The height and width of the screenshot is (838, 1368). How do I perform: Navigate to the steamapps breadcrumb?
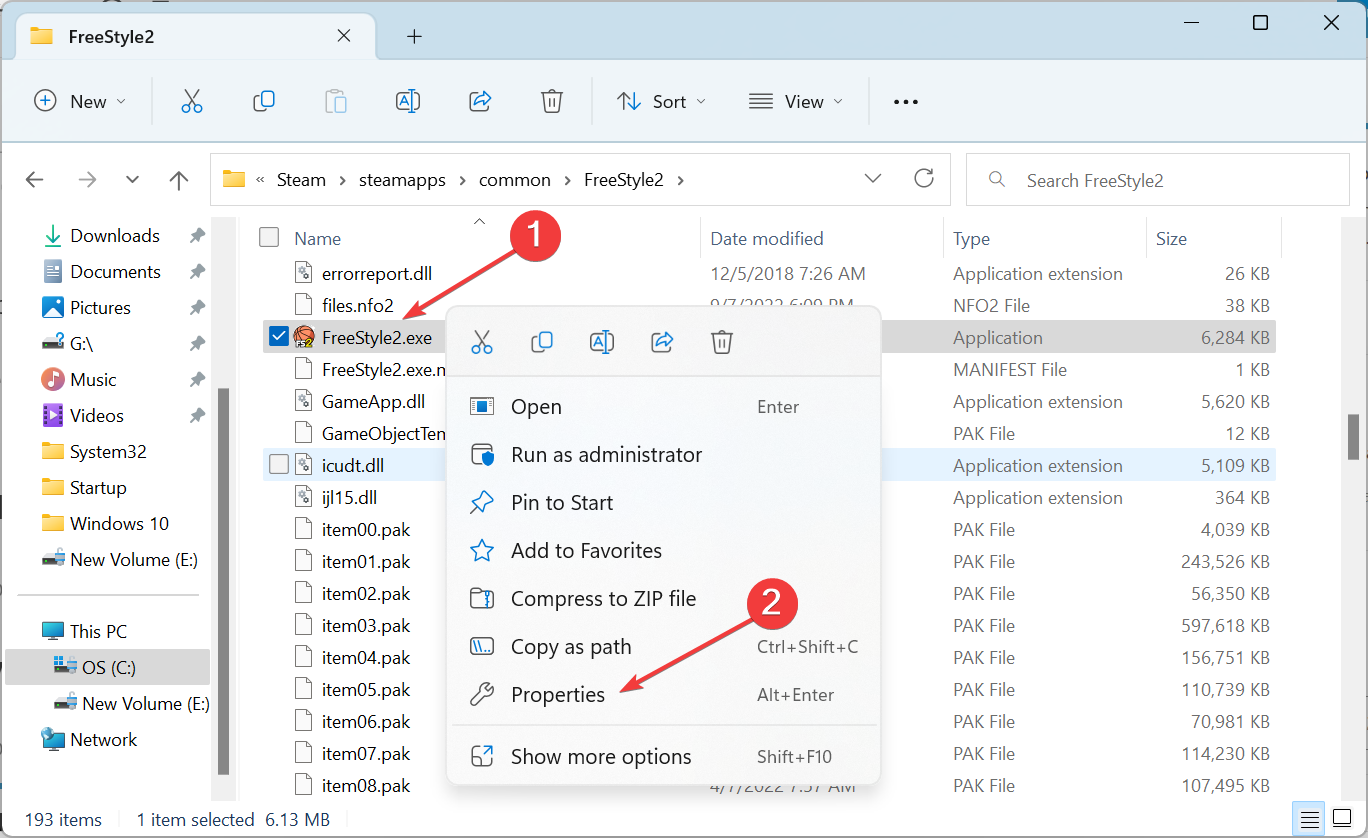tap(403, 180)
